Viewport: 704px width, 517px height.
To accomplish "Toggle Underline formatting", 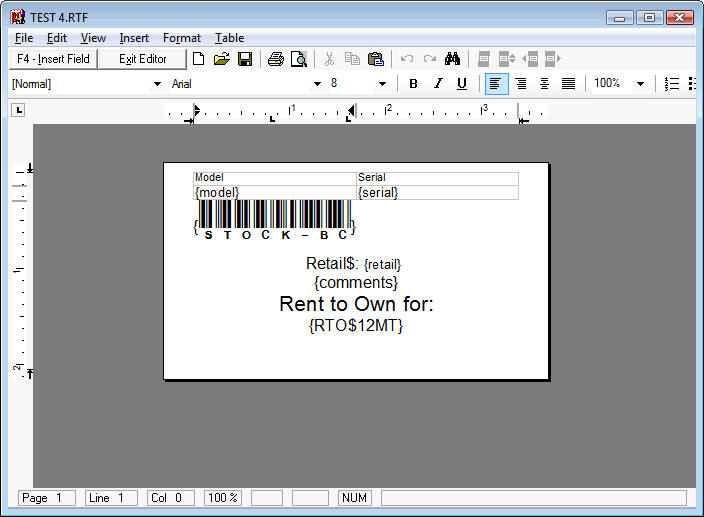I will [461, 84].
